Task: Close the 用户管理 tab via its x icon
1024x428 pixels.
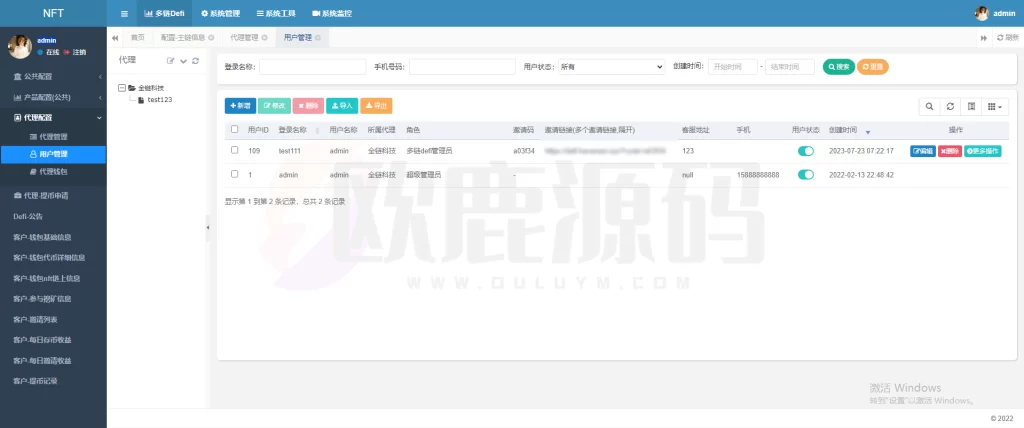Action: pyautogui.click(x=318, y=38)
